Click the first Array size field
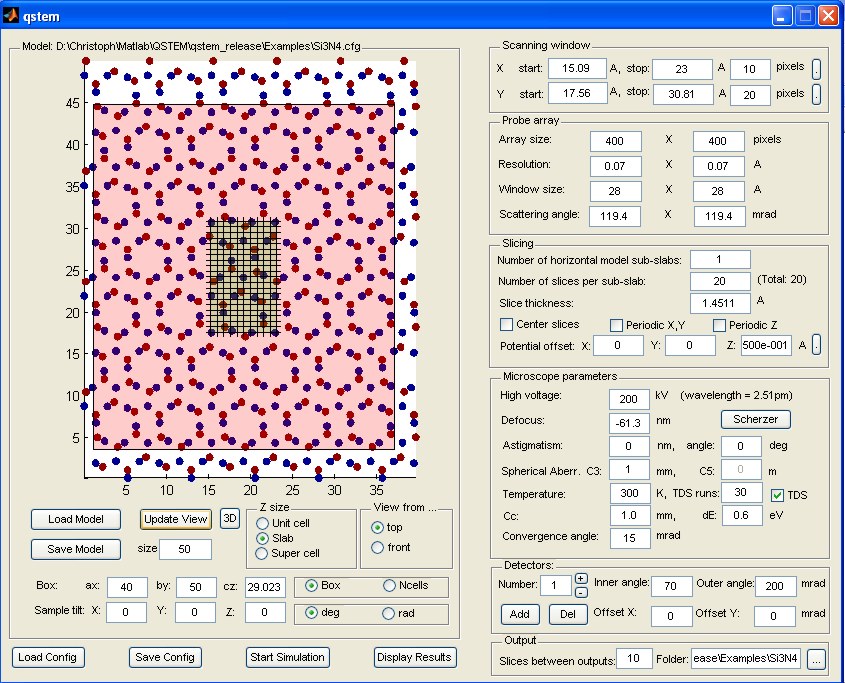The height and width of the screenshot is (683, 845). click(615, 141)
